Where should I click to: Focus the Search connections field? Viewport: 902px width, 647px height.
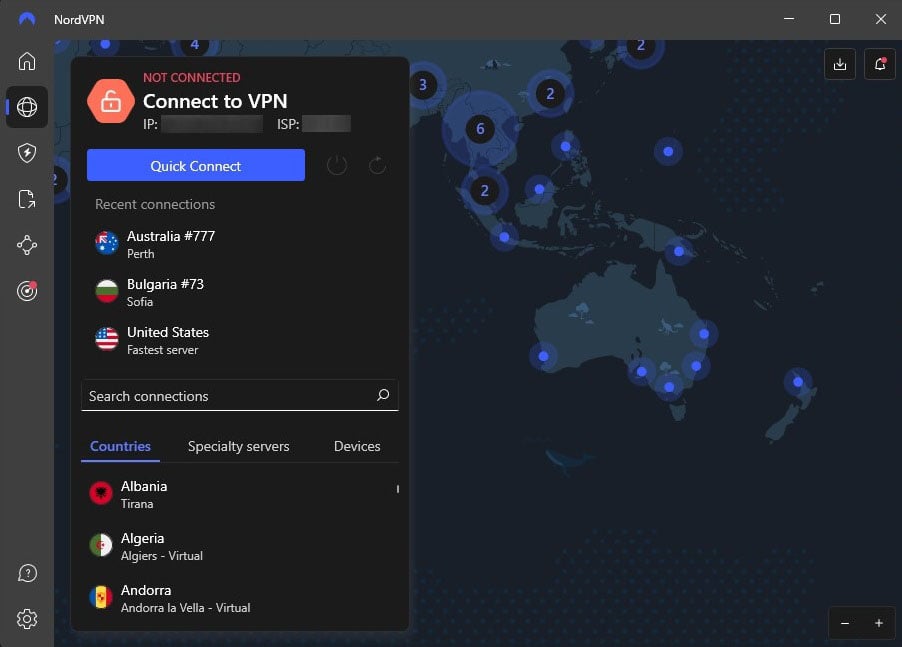pos(240,395)
